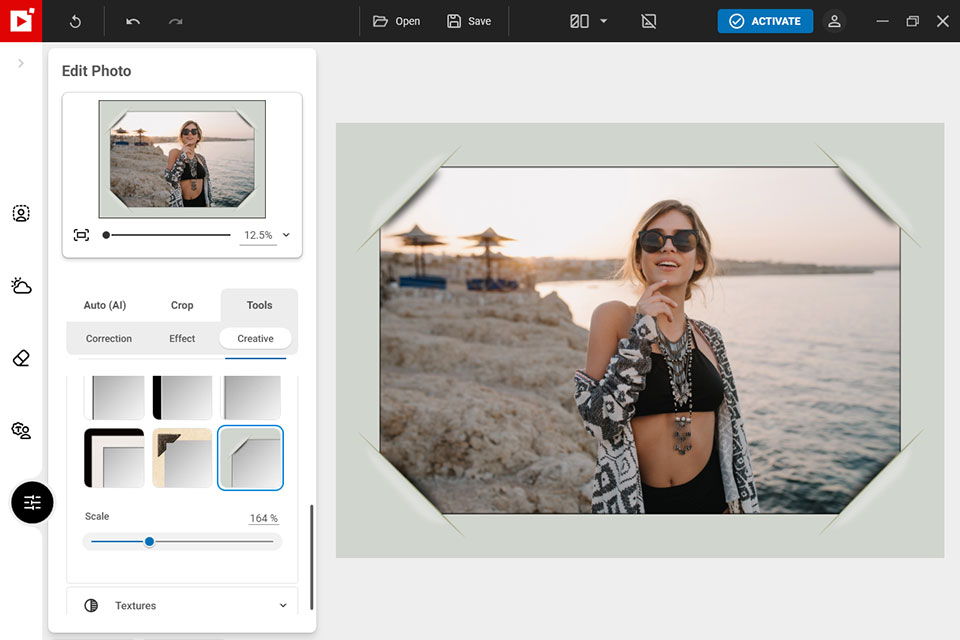The width and height of the screenshot is (960, 640).
Task: Choose the plain gray frame thumbnail
Action: (x=250, y=397)
